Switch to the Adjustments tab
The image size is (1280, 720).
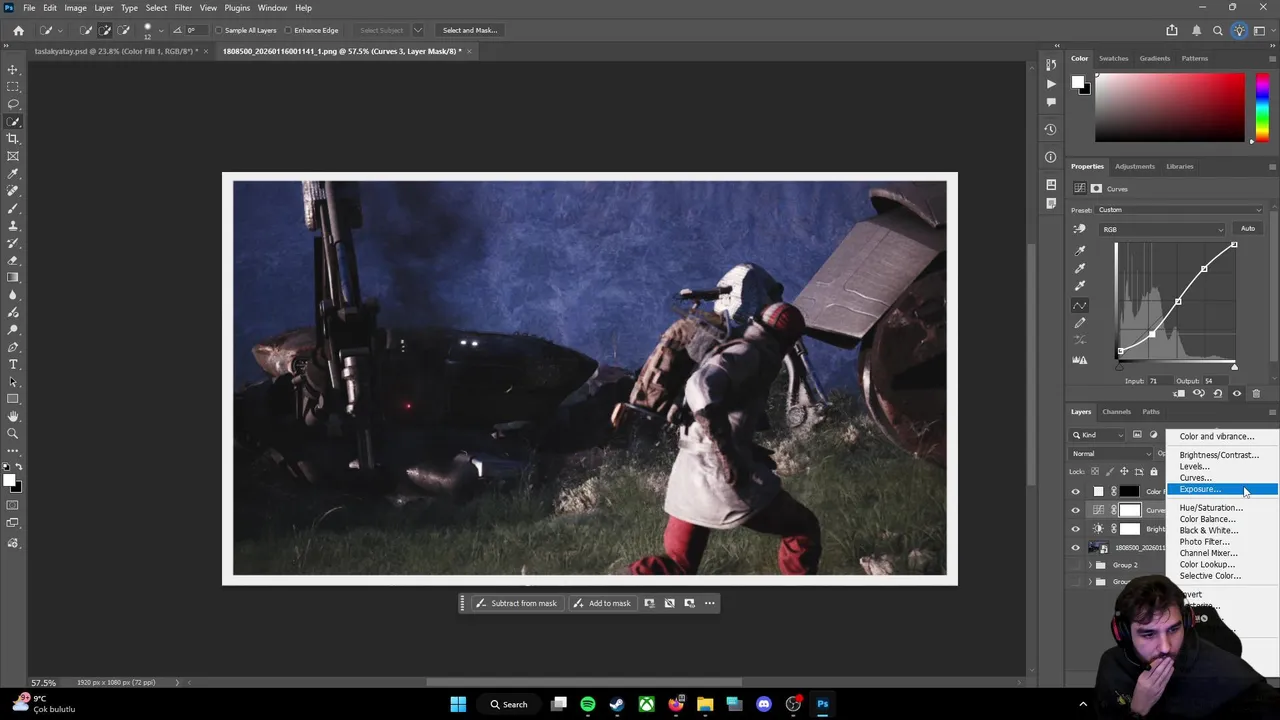(x=1134, y=166)
